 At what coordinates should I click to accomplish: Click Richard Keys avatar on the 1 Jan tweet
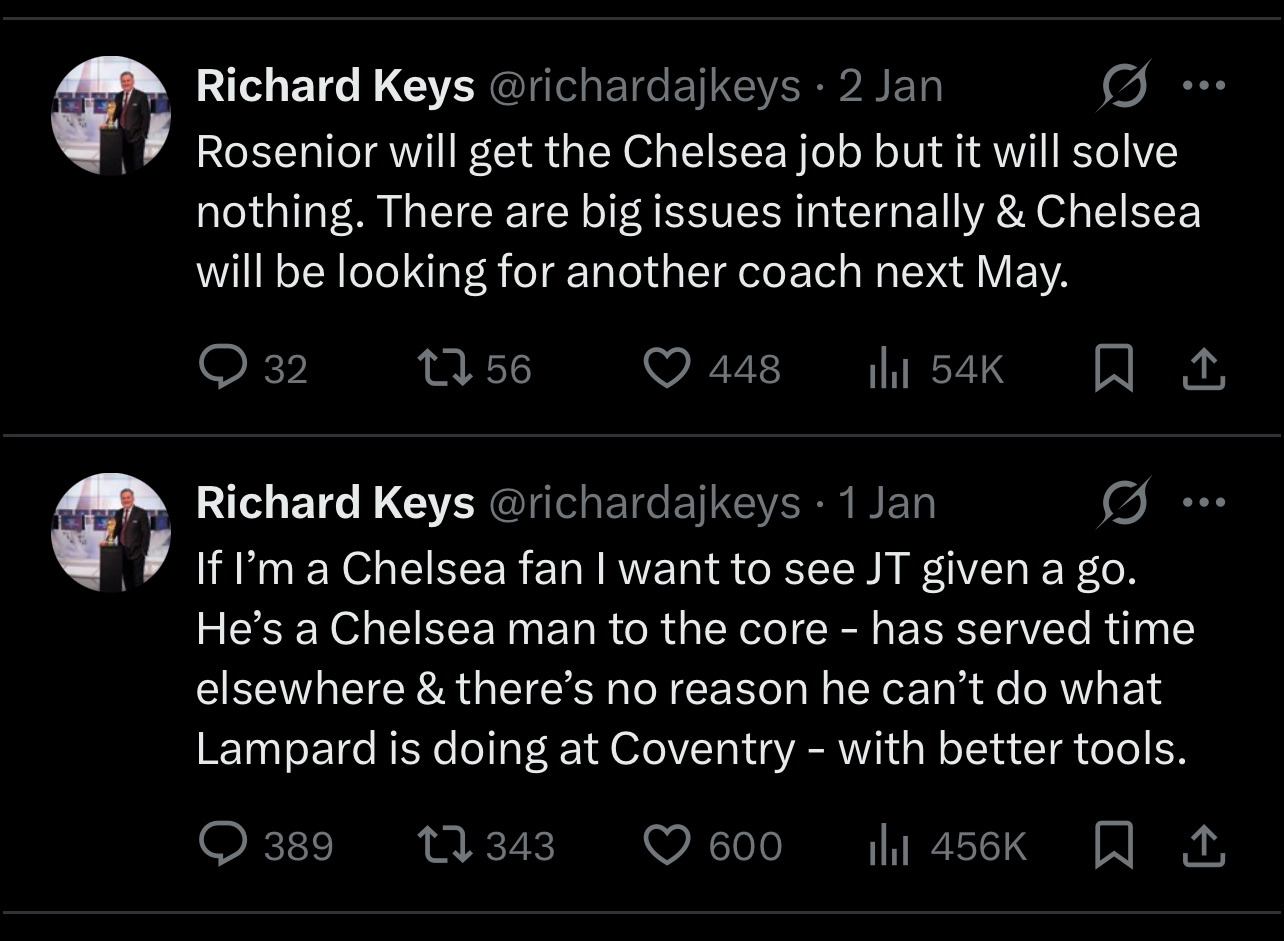pos(111,532)
